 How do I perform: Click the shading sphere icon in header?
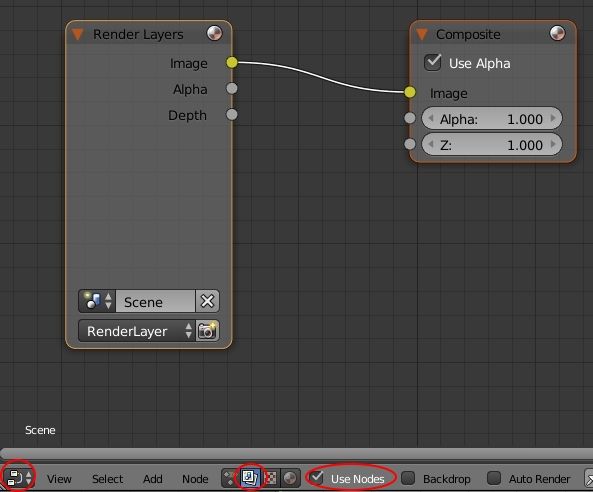(290, 478)
